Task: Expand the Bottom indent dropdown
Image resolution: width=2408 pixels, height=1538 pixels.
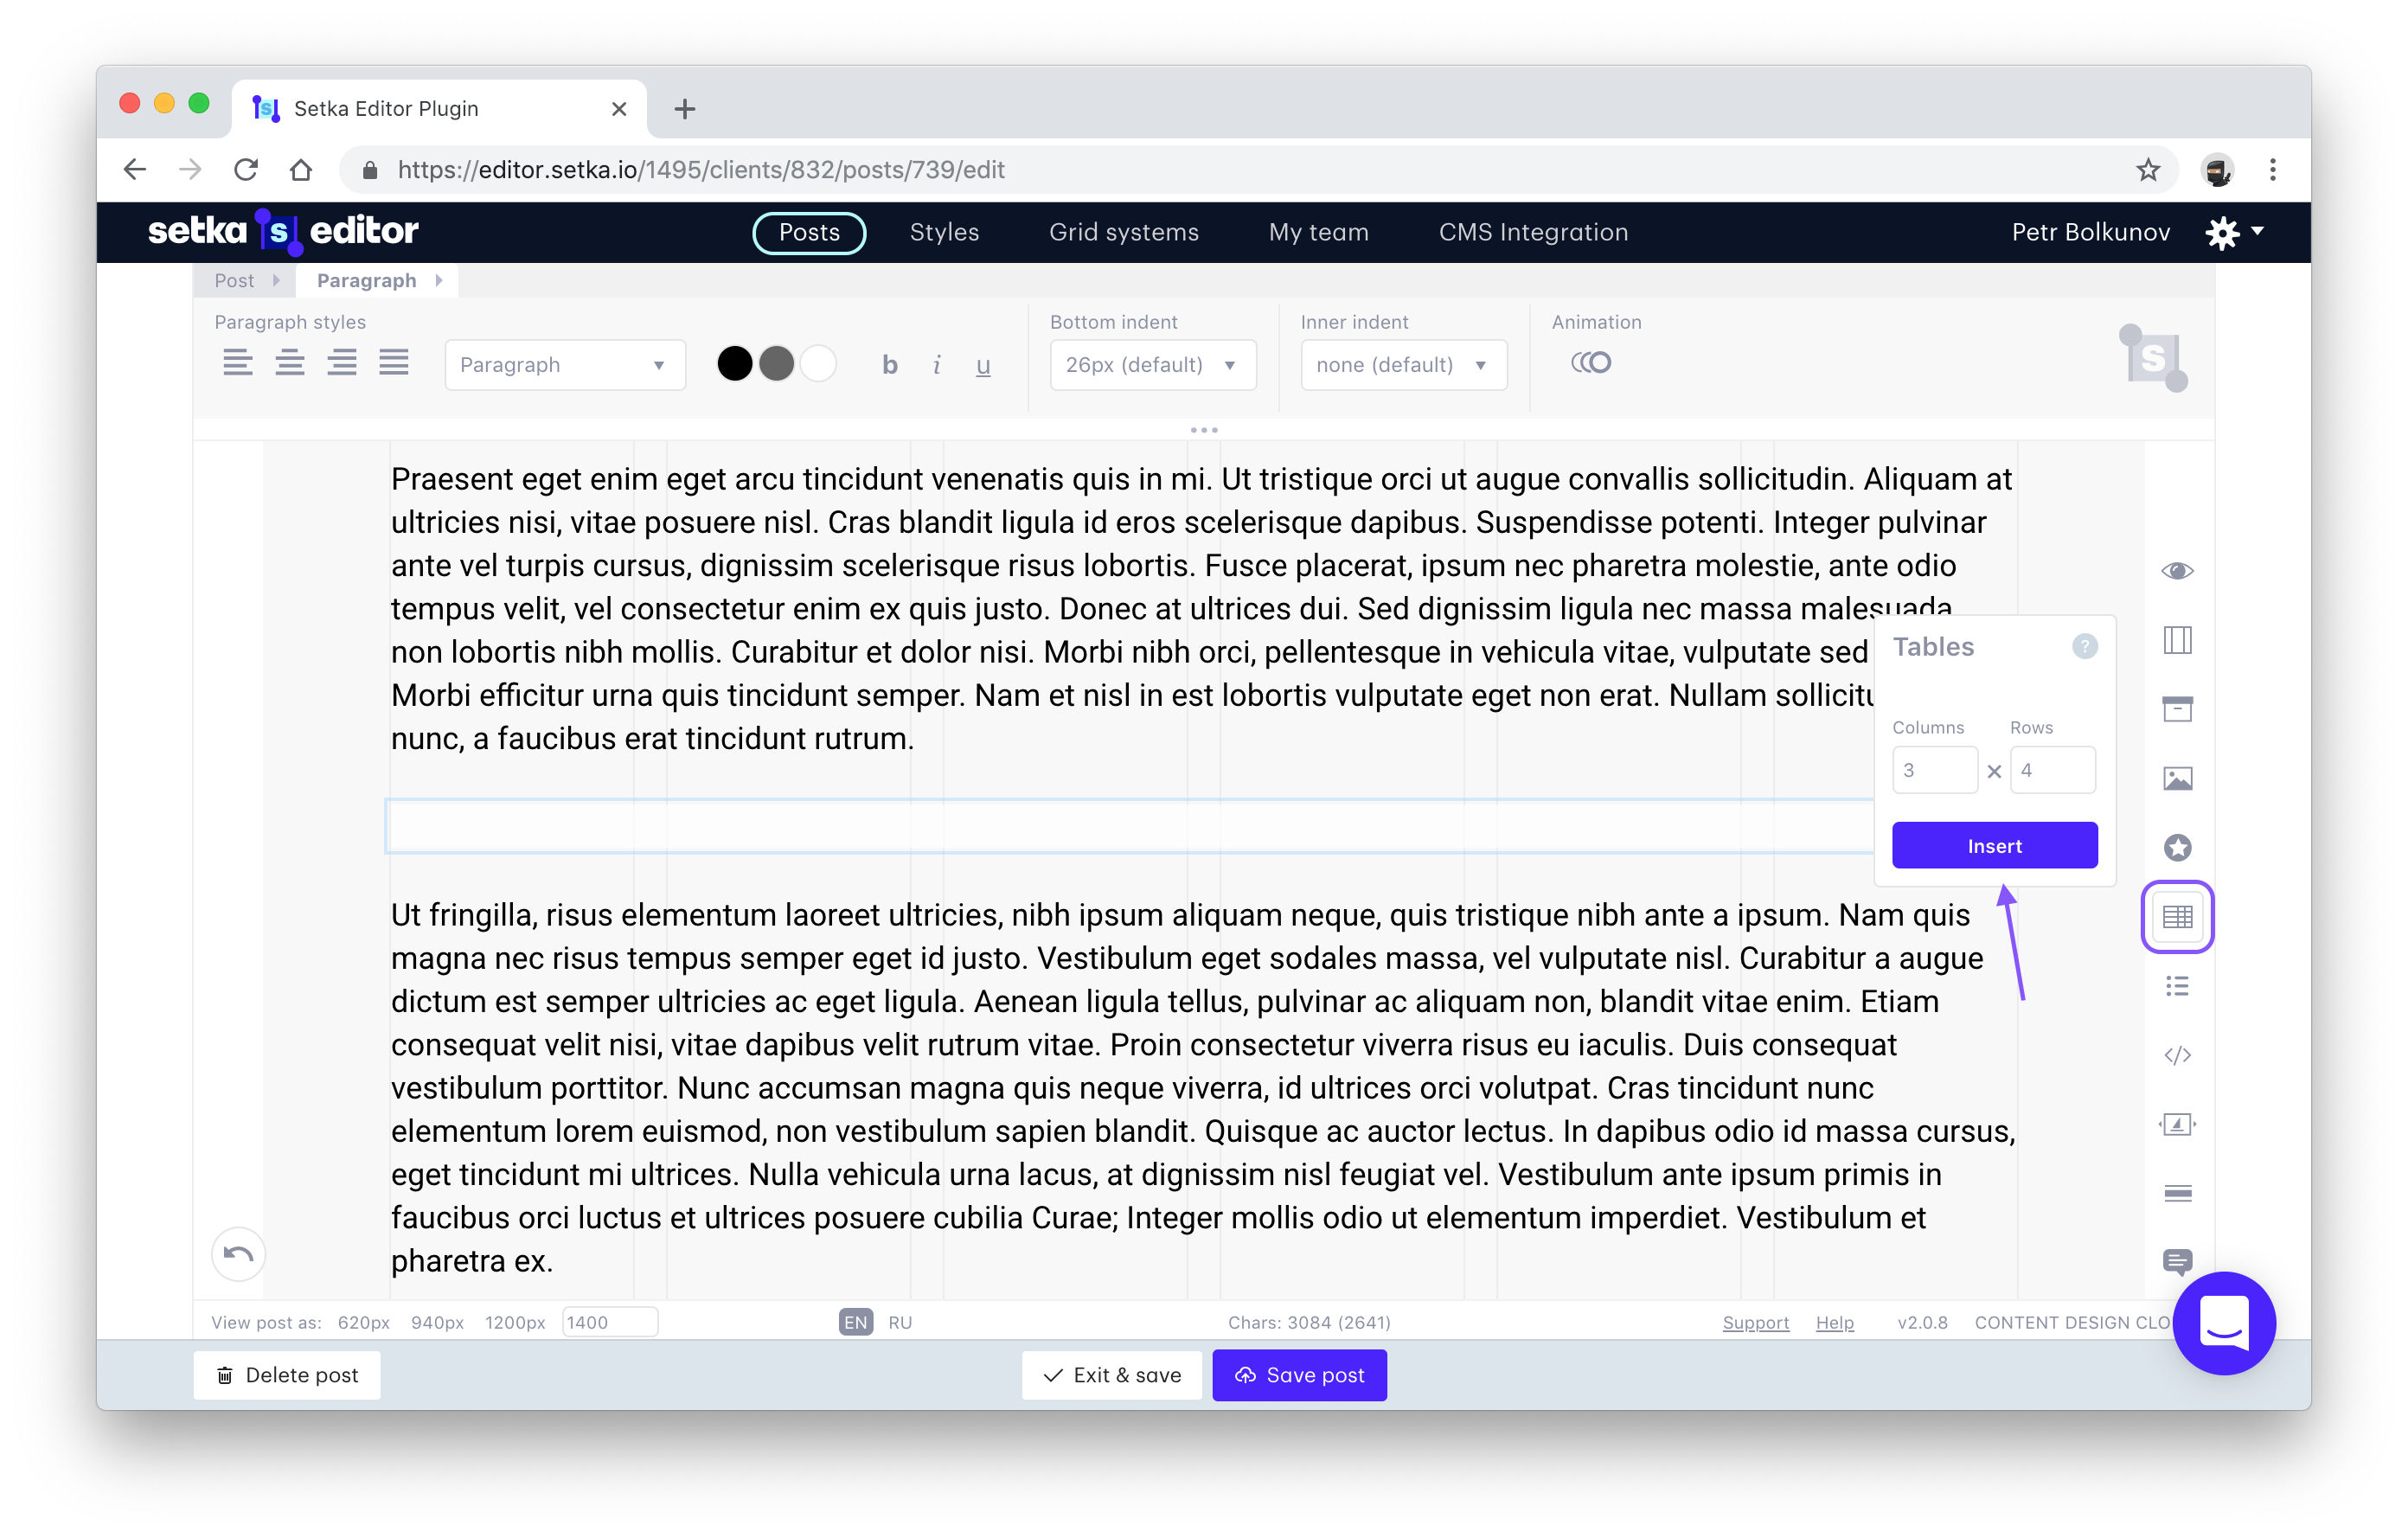Action: (1152, 365)
